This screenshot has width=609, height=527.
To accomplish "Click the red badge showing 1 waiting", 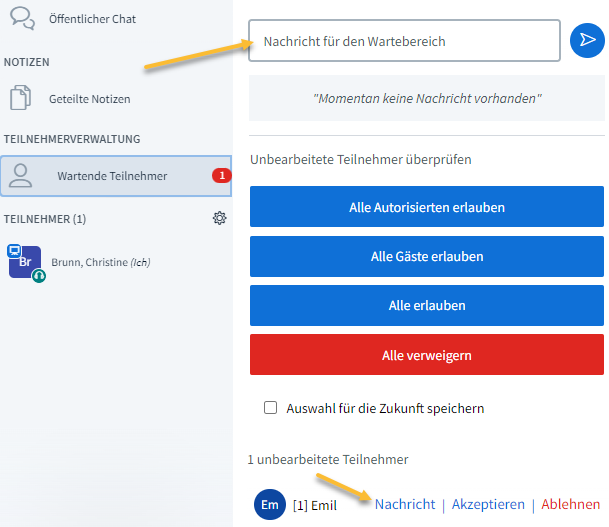I will coord(222,176).
